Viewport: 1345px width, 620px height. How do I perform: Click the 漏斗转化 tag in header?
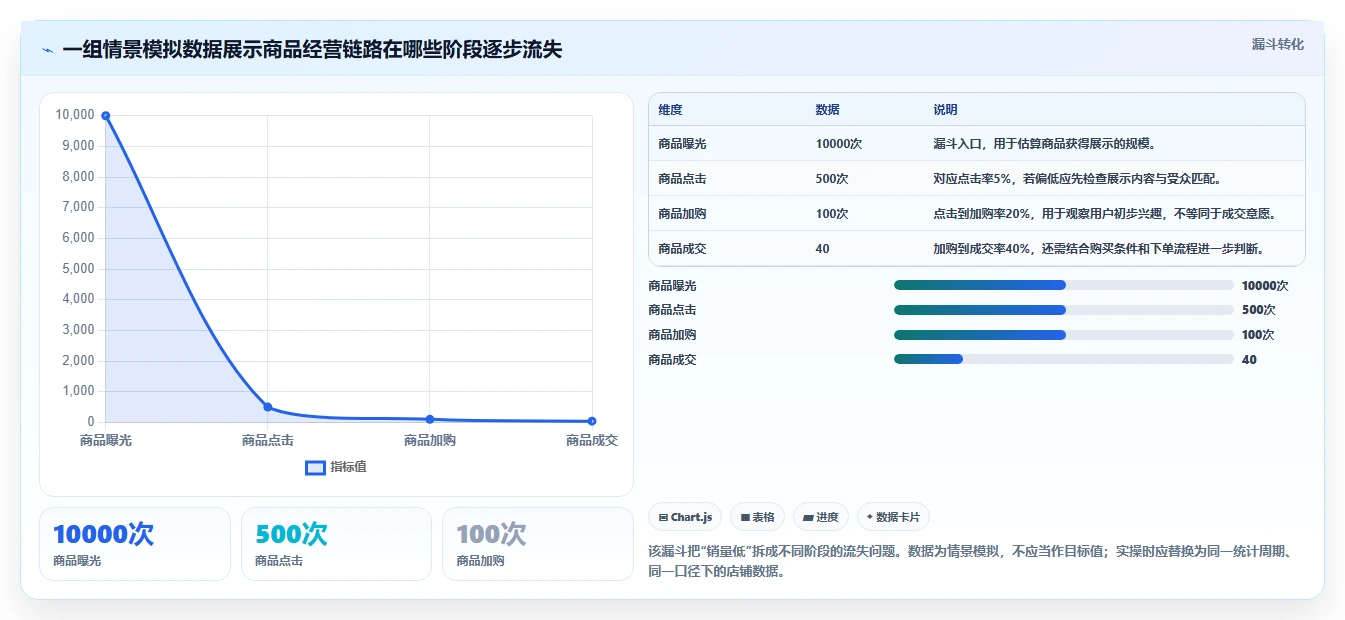(x=1278, y=44)
